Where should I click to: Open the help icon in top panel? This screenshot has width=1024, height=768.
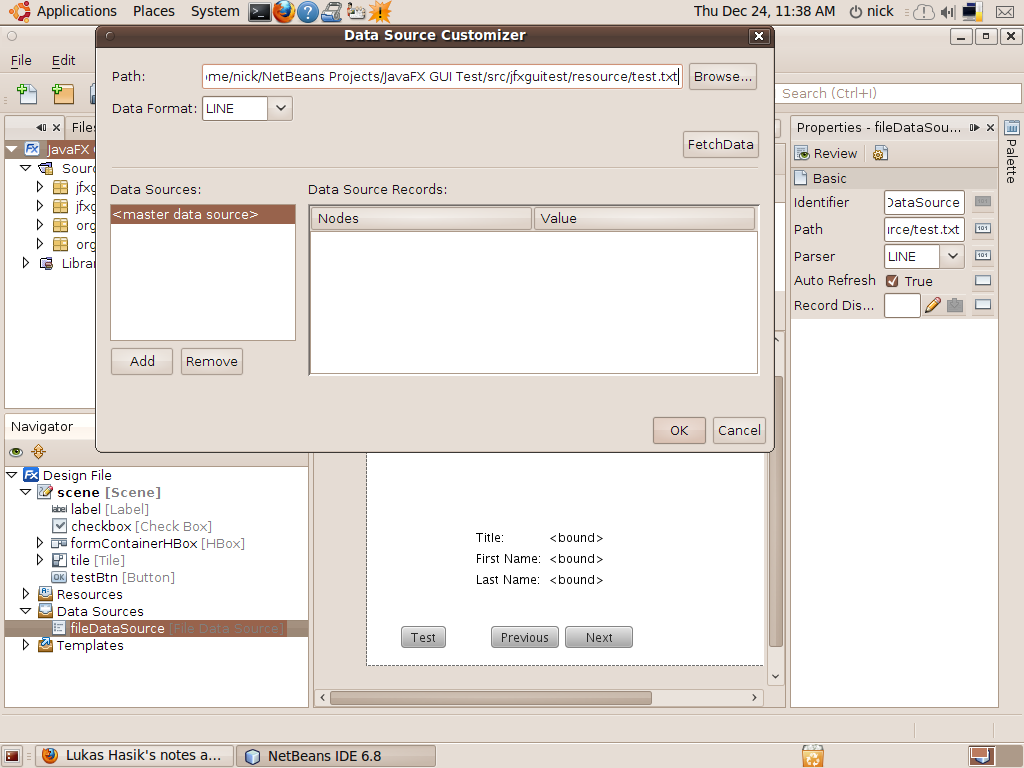308,12
